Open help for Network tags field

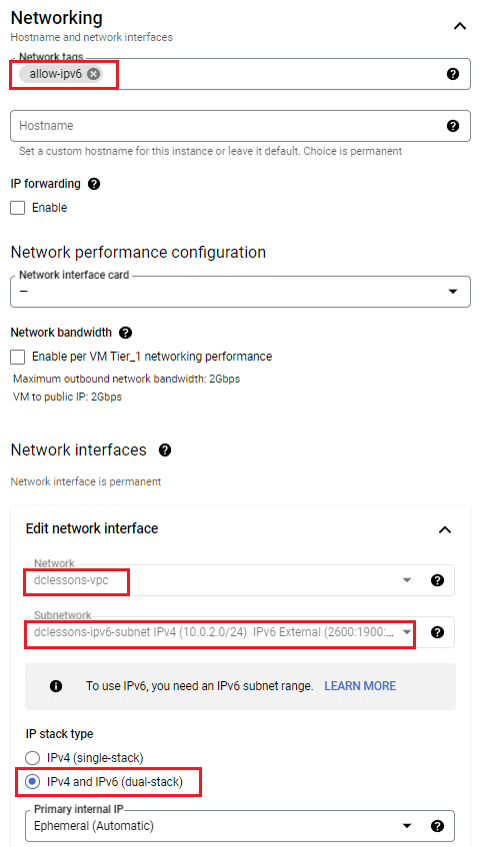453,74
